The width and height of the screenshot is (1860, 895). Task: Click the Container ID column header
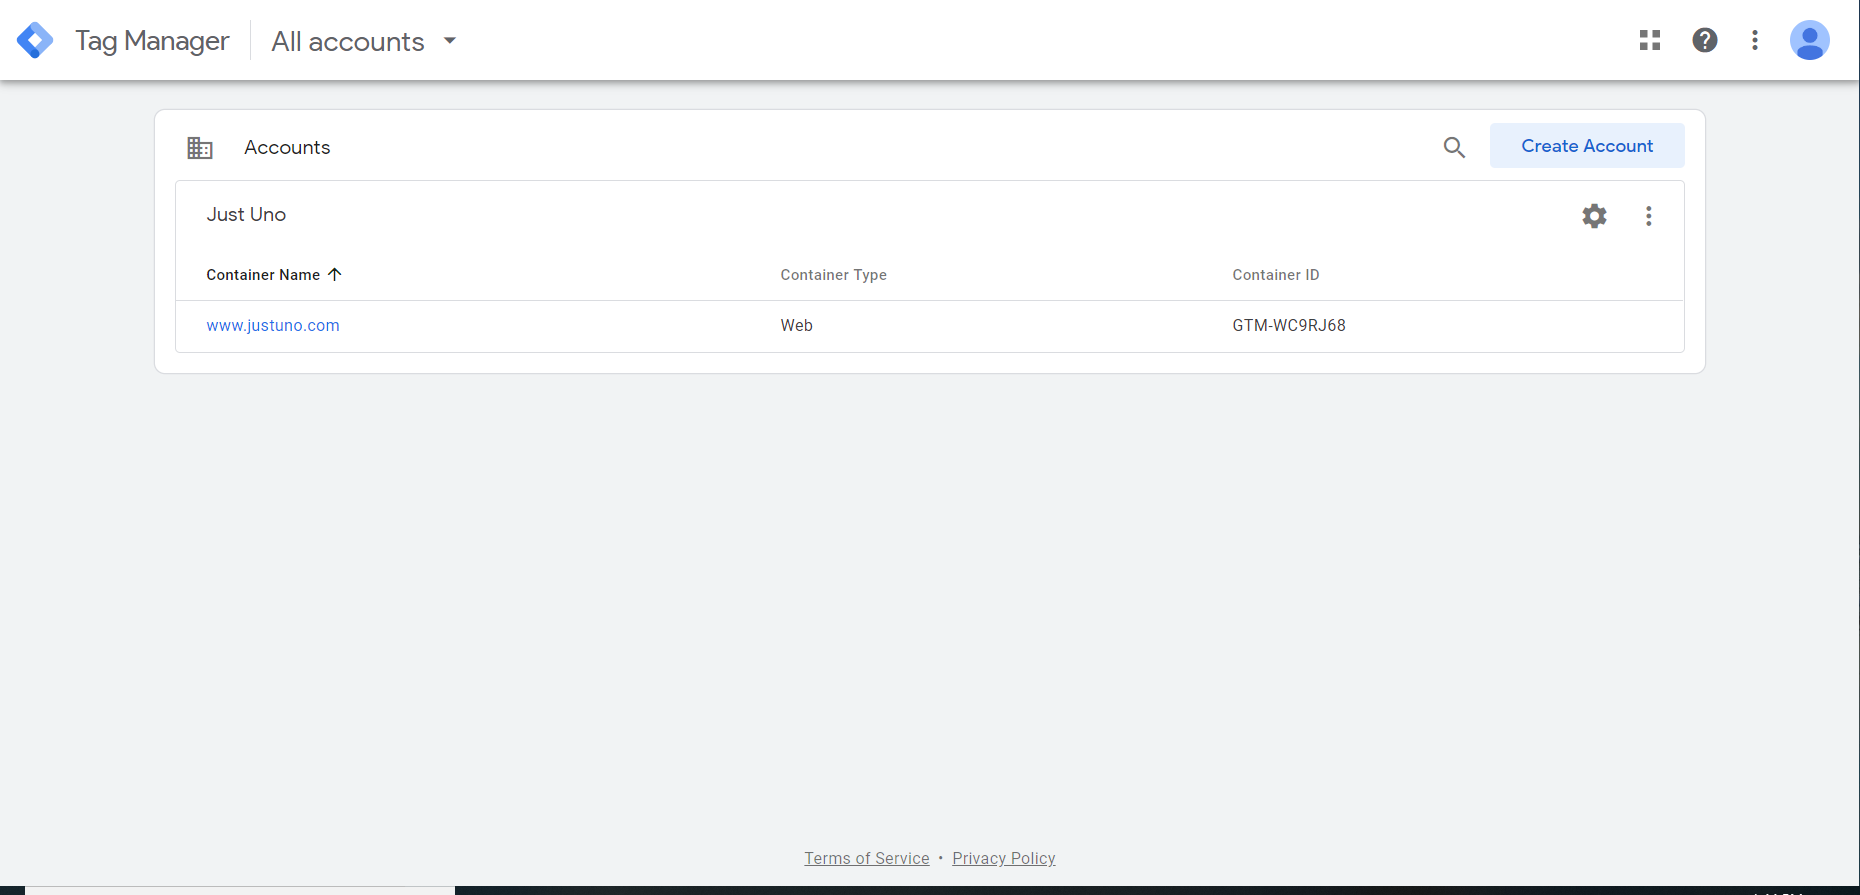[1275, 275]
